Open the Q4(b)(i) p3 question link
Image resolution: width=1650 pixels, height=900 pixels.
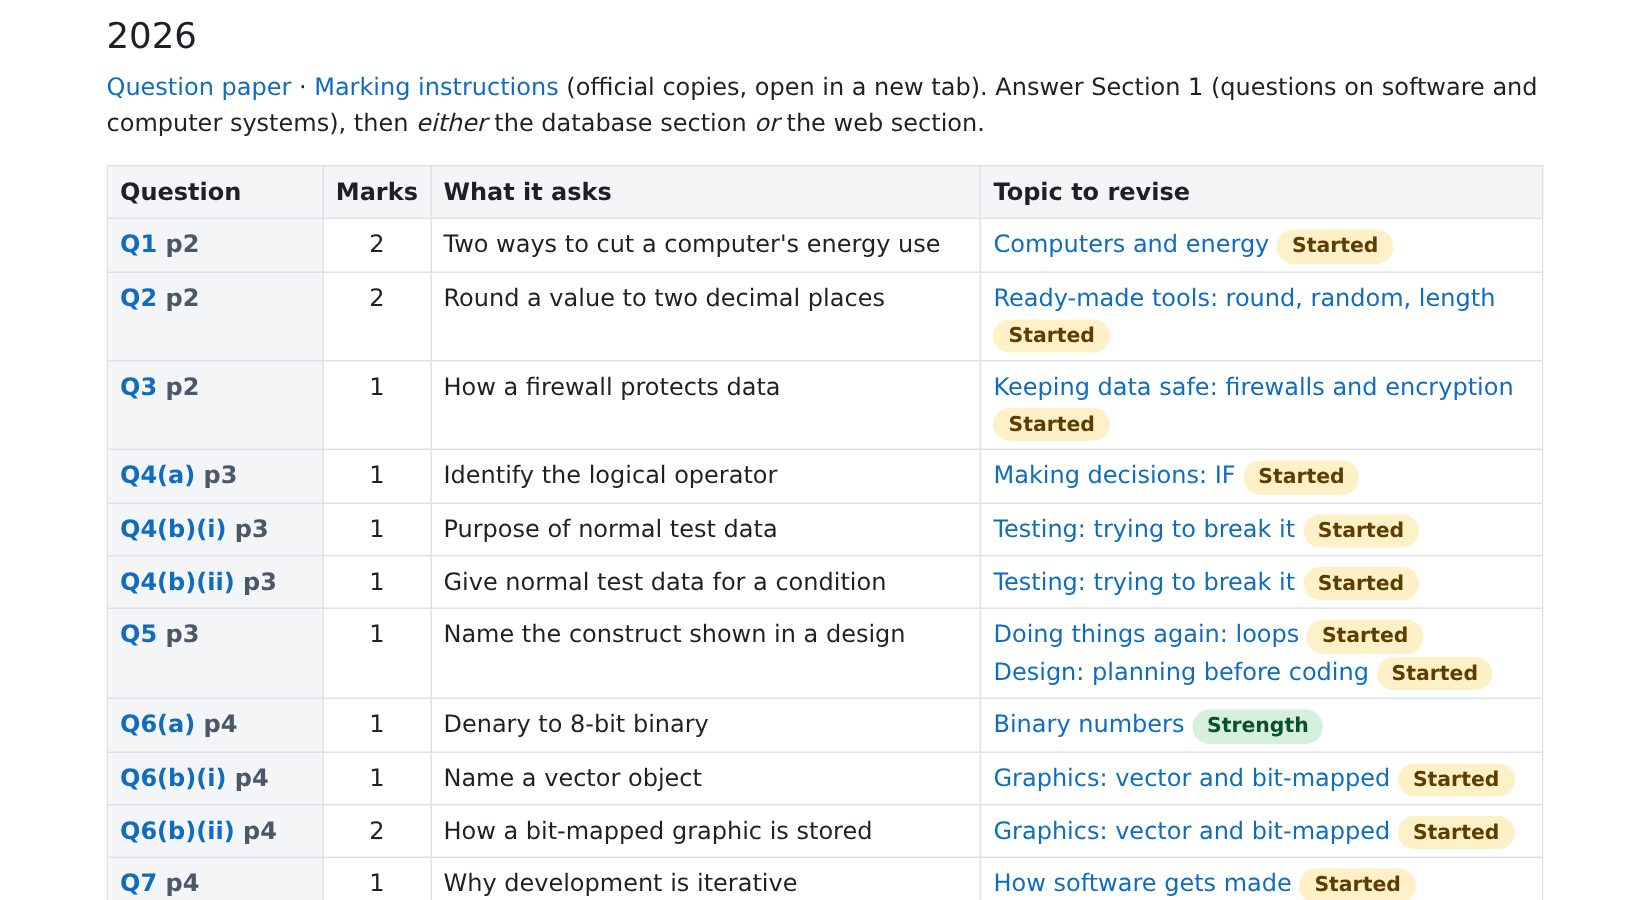coord(194,529)
